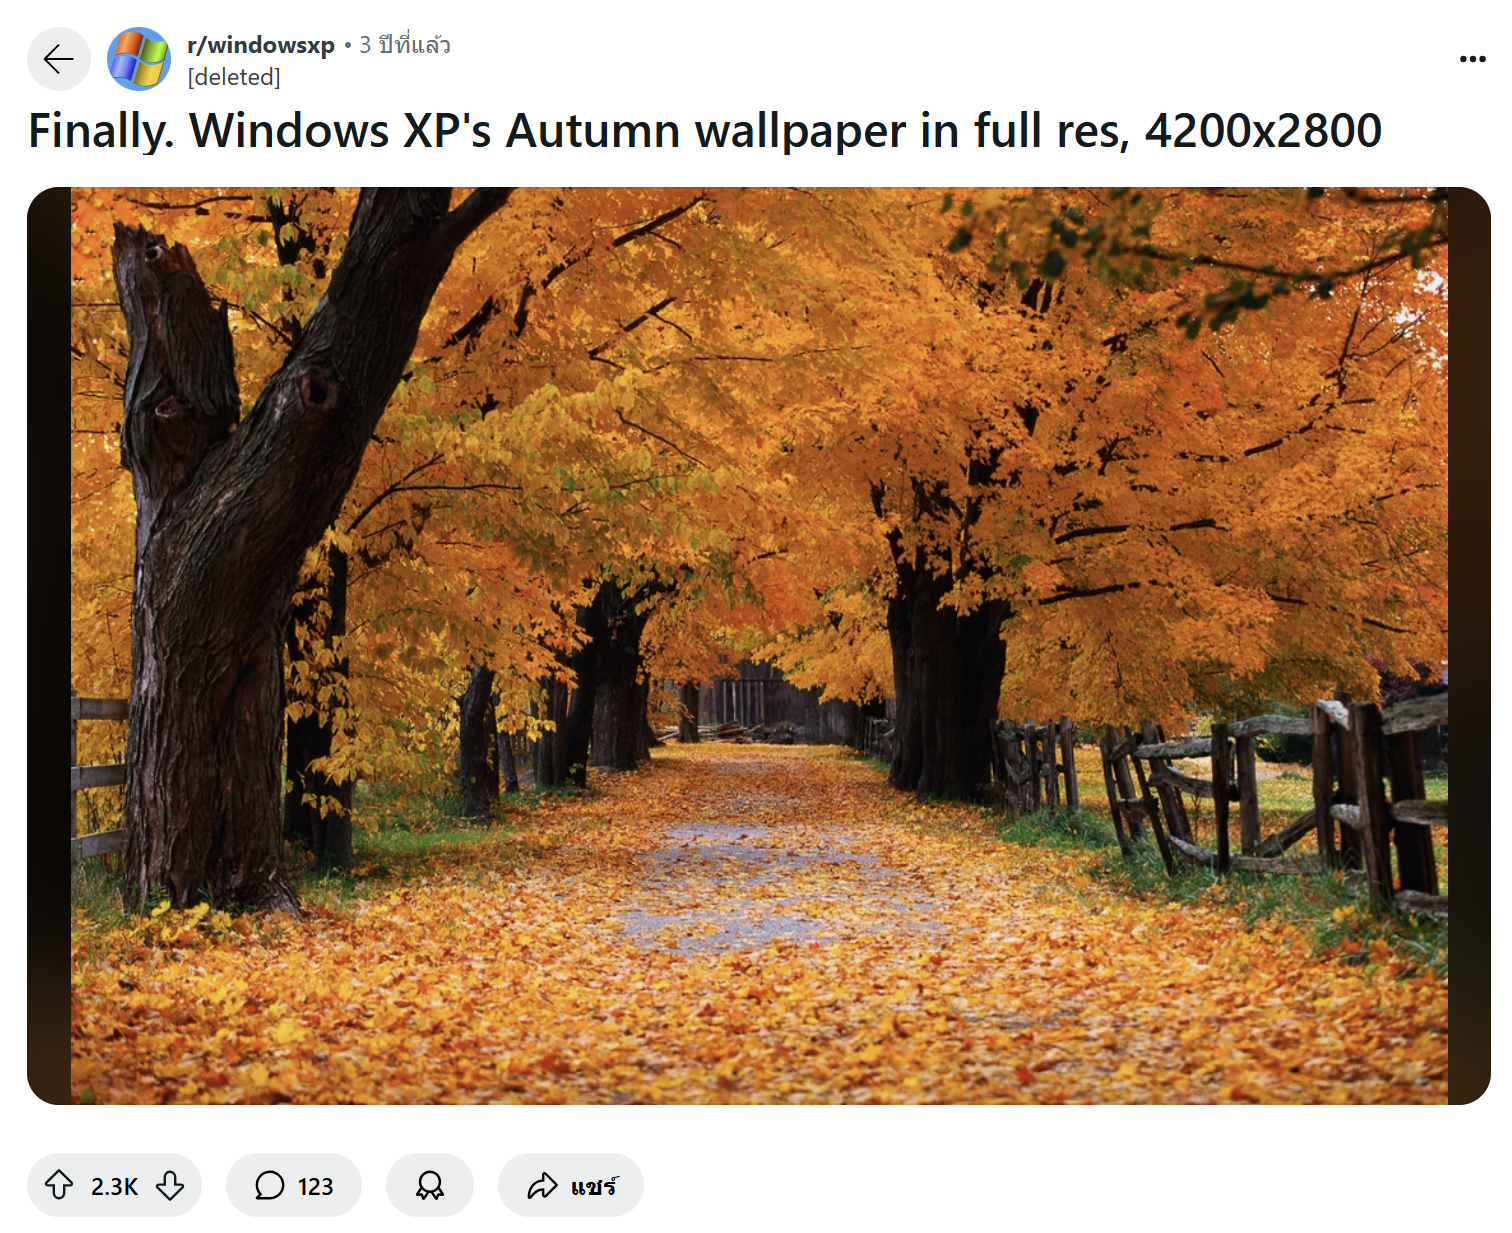1512x1233 pixels.
Task: Give an award using the ribbon icon
Action: pos(430,1185)
